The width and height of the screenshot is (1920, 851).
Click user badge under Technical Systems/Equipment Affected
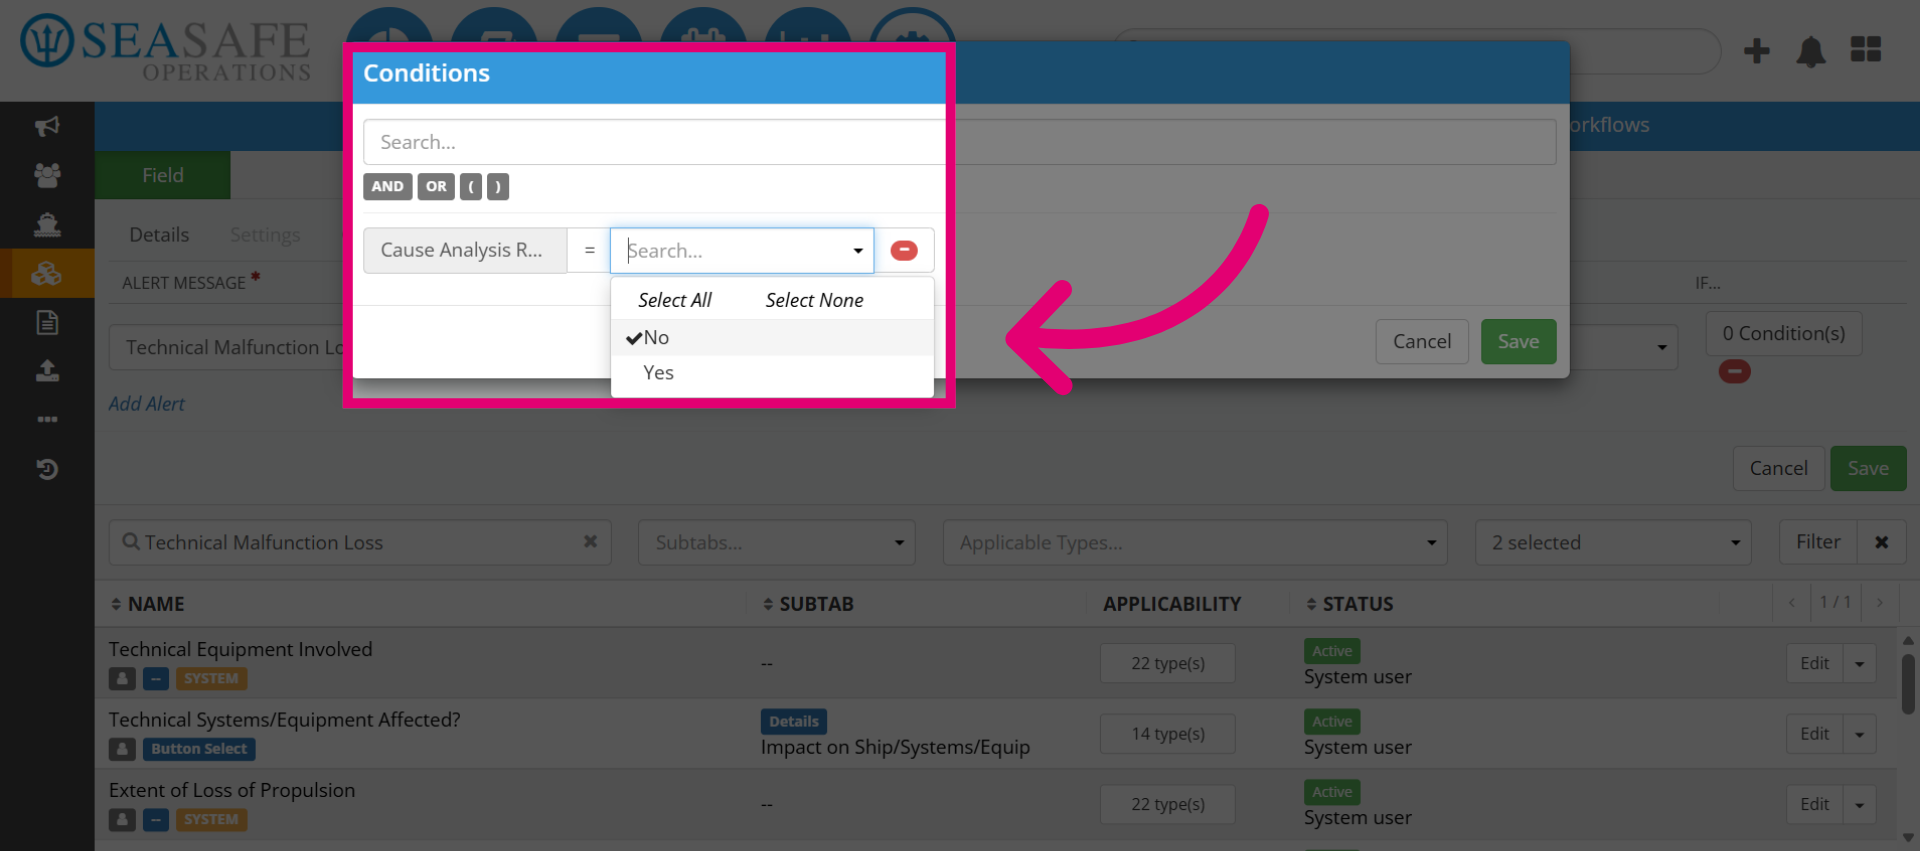point(122,749)
